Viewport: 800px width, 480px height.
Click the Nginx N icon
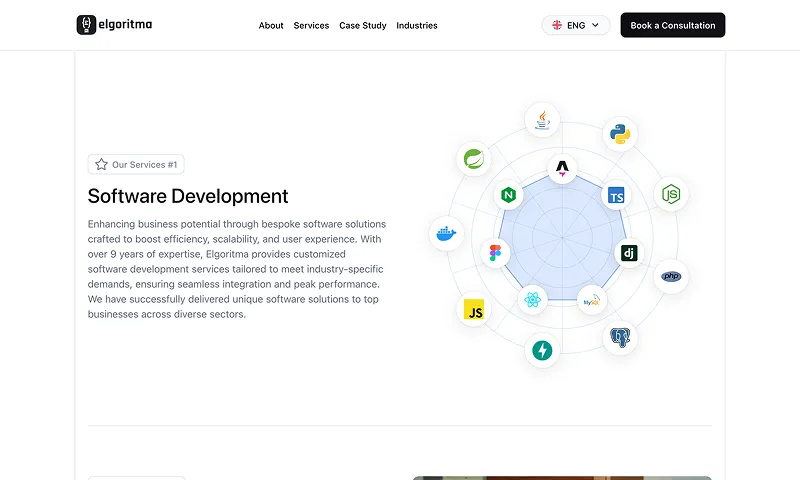coord(508,195)
